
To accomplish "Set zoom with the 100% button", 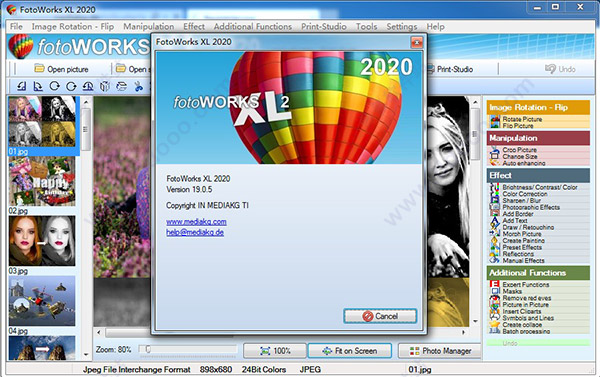I will coord(275,351).
